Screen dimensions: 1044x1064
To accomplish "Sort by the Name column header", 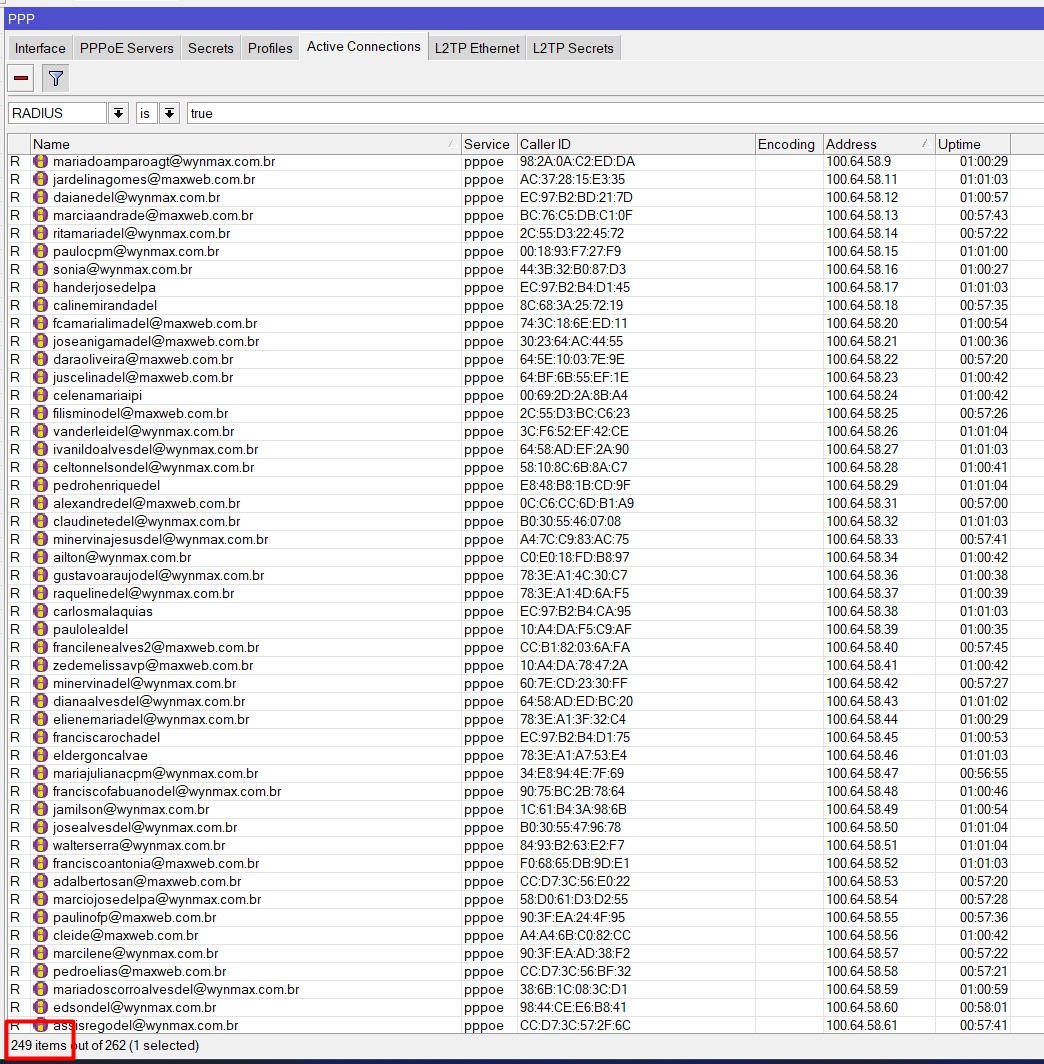I will point(245,144).
